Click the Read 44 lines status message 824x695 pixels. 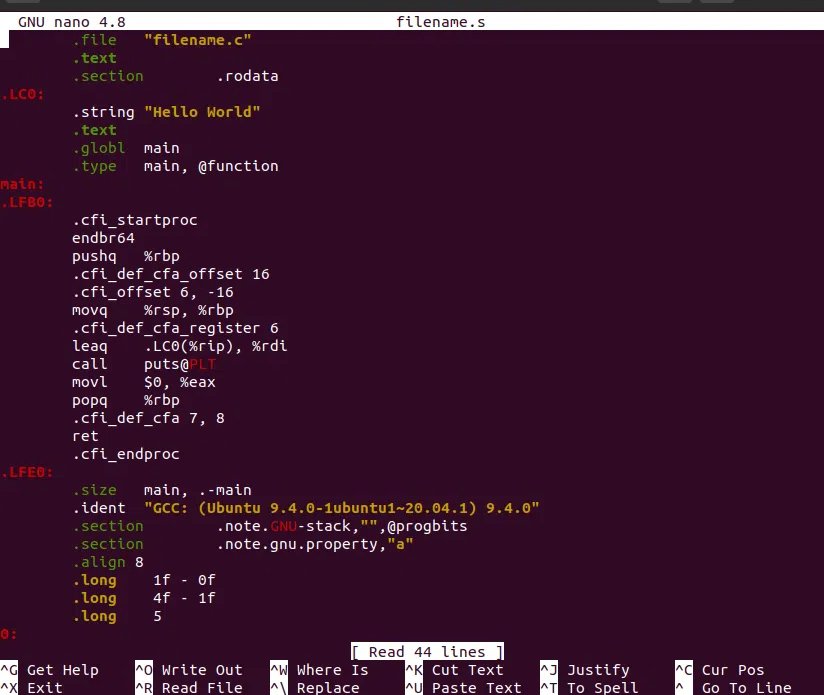tap(427, 651)
